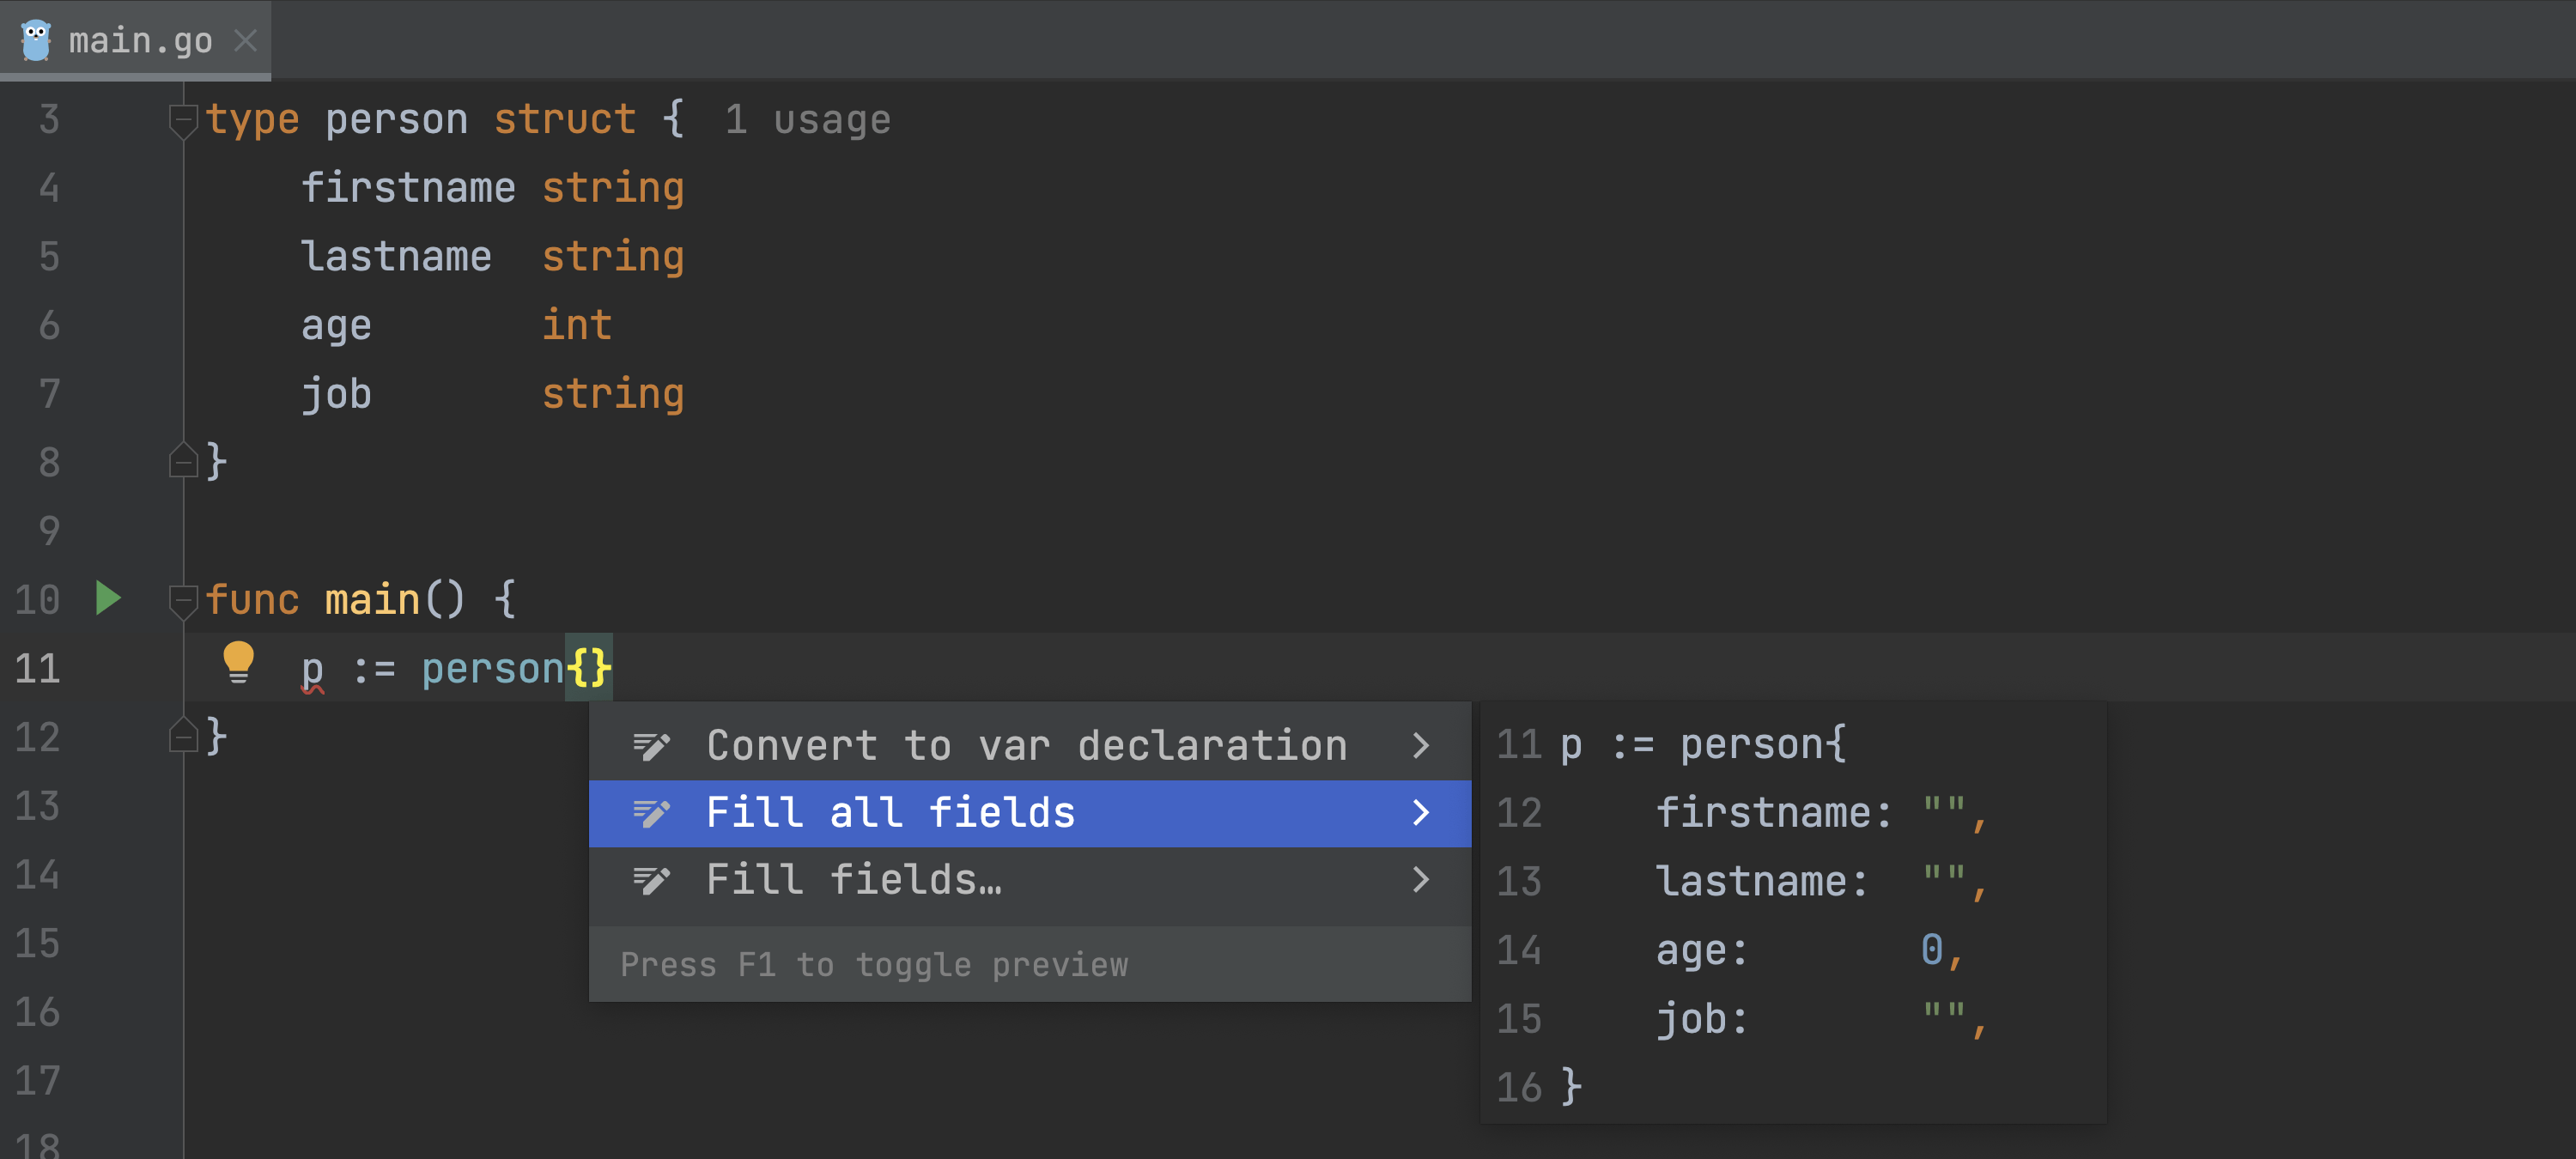Select Fill all fields menu entry

[890, 812]
